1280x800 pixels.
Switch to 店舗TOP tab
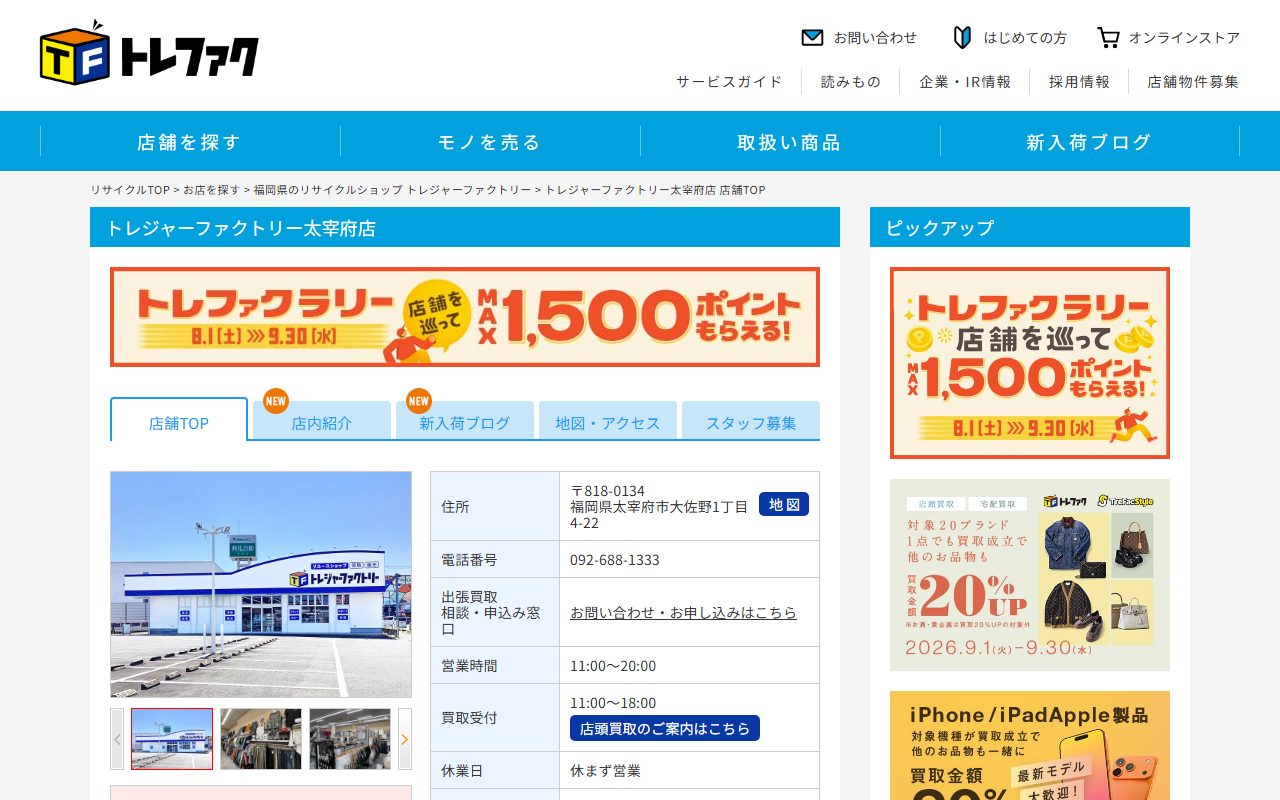pyautogui.click(x=179, y=422)
